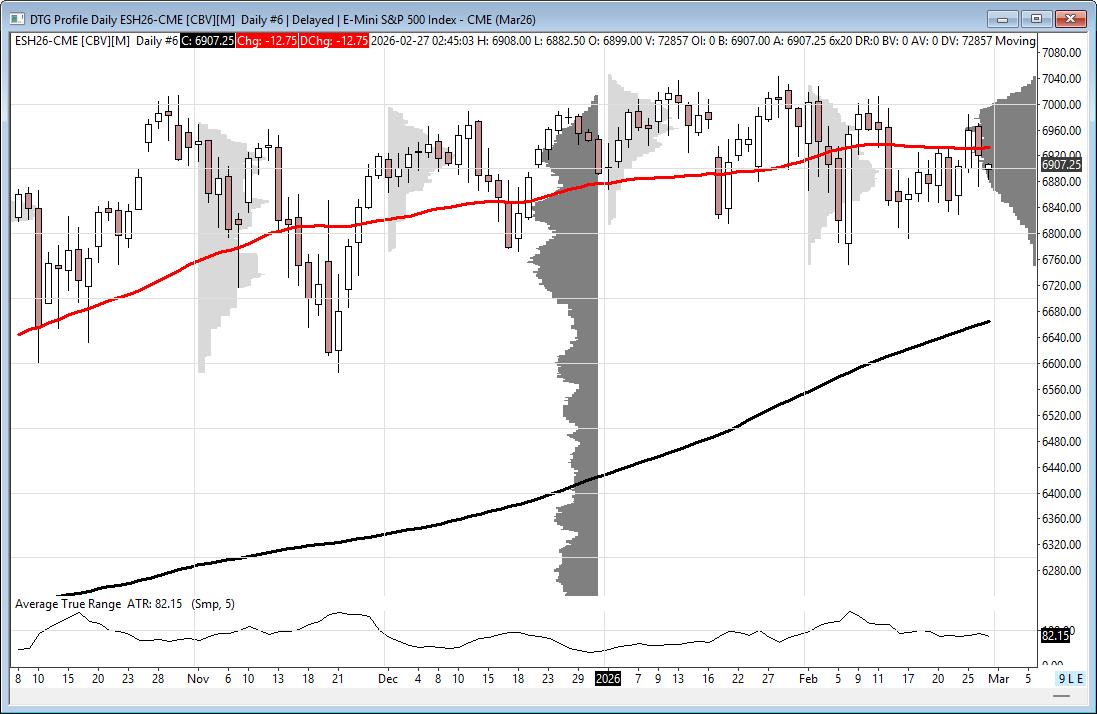Select the Average True Range study label
The image size is (1097, 714).
coord(68,604)
